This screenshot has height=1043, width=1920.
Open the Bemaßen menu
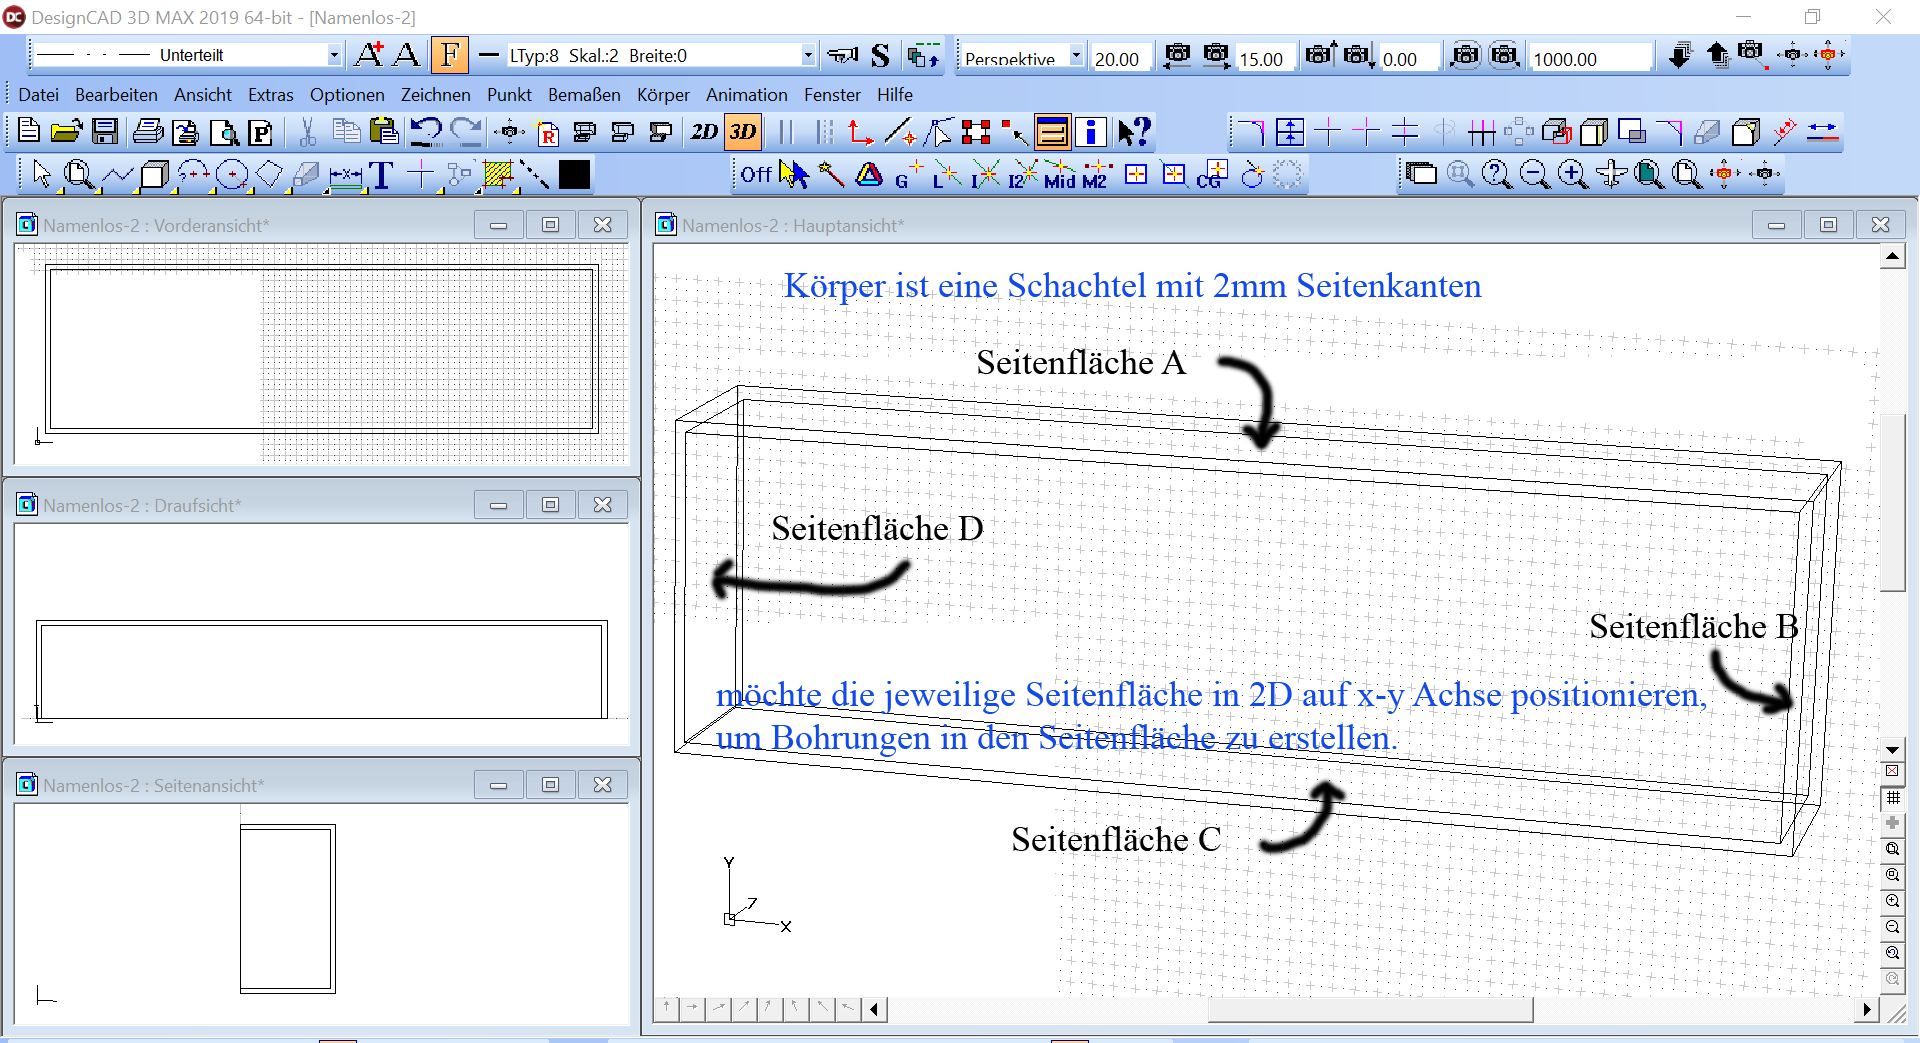(584, 95)
